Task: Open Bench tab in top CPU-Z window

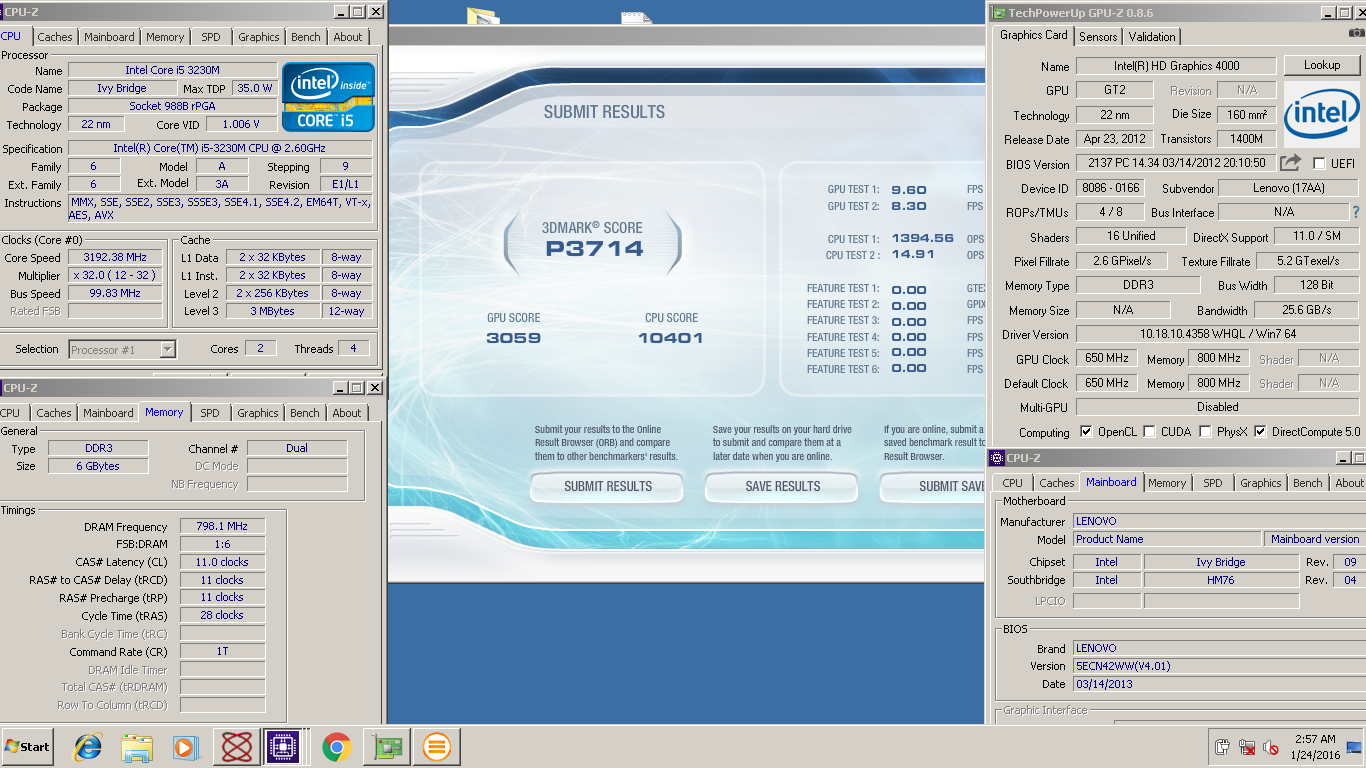Action: pos(306,37)
